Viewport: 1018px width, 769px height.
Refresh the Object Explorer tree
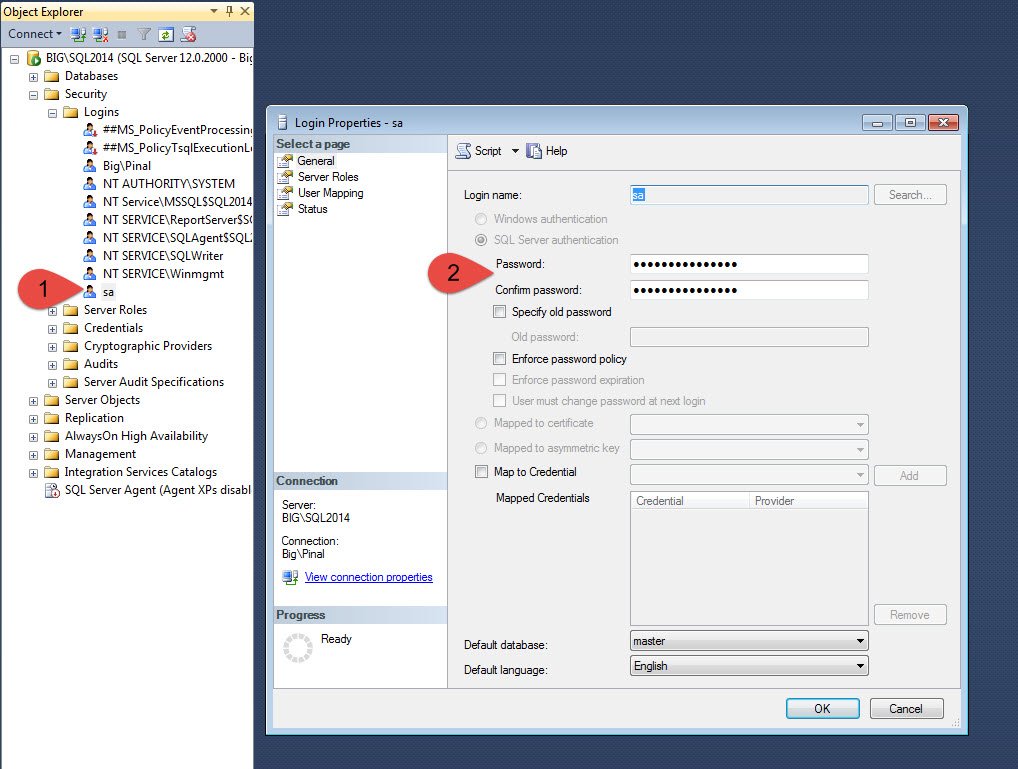(x=166, y=34)
